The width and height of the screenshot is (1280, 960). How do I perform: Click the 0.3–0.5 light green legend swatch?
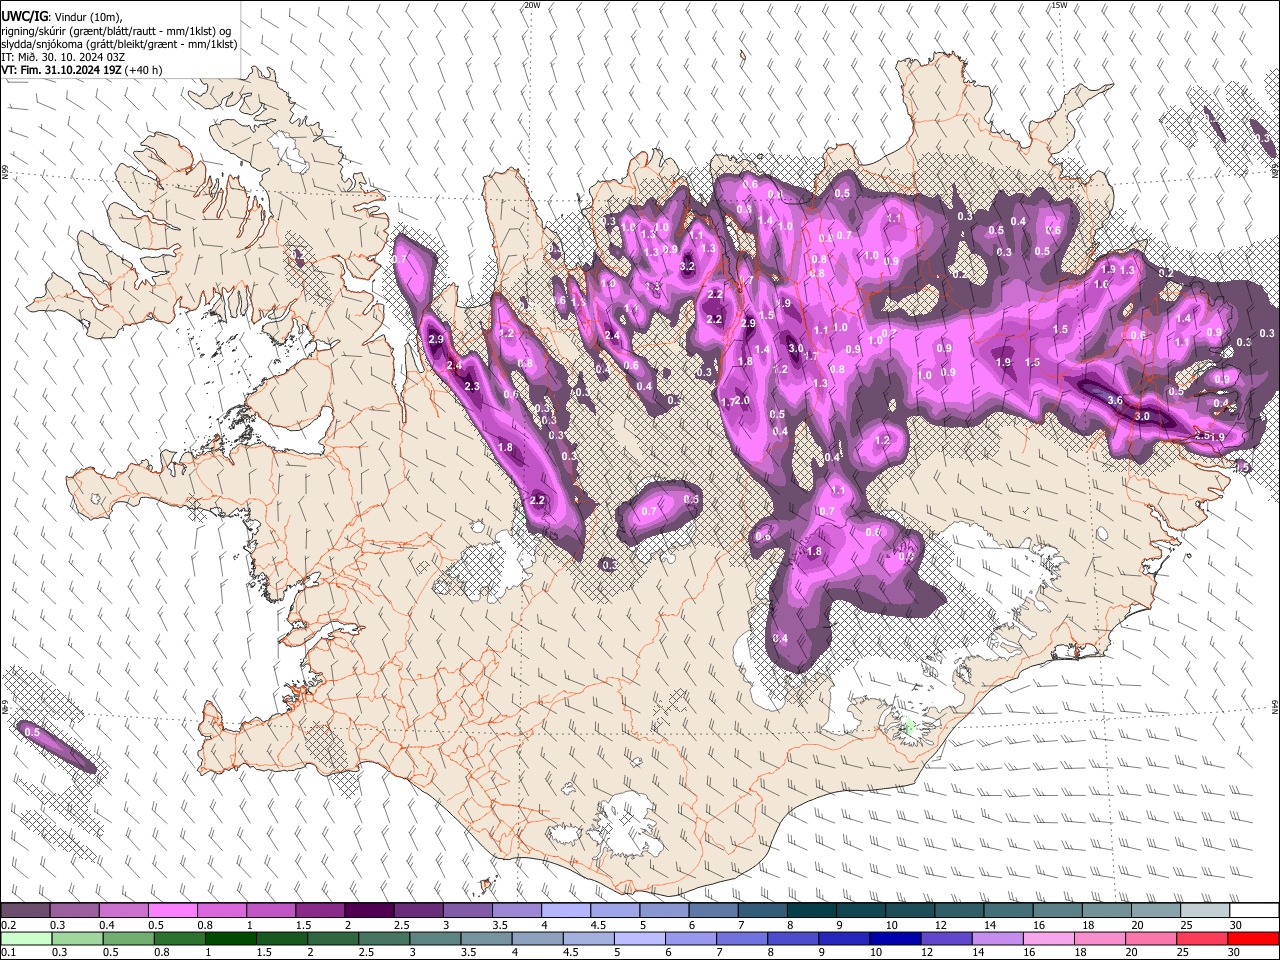(77, 938)
